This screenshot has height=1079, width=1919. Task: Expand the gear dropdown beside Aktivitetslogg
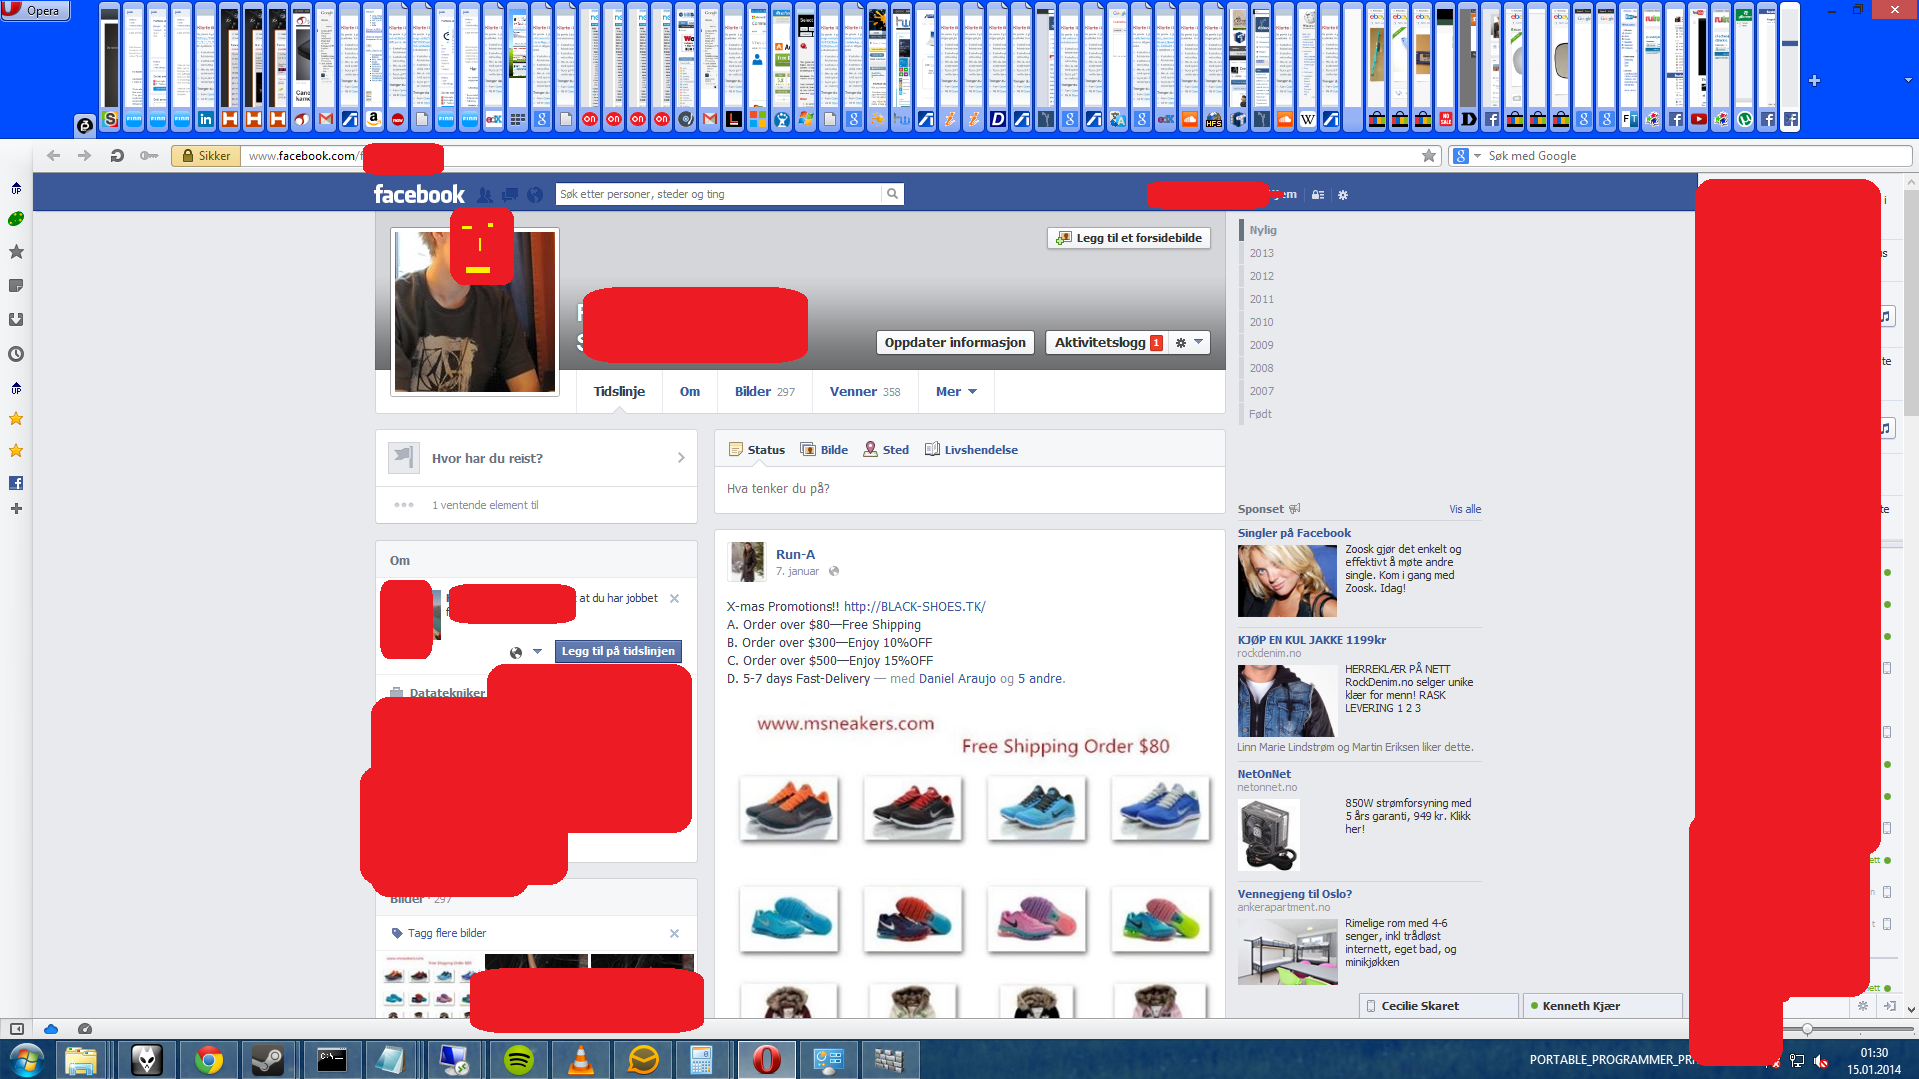tap(1189, 342)
